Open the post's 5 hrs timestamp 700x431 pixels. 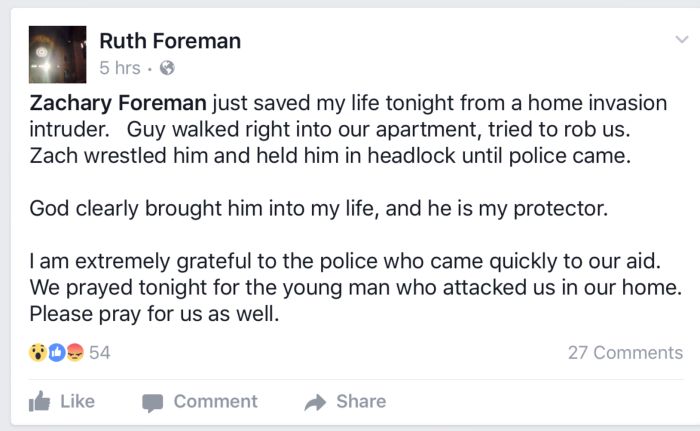[119, 68]
